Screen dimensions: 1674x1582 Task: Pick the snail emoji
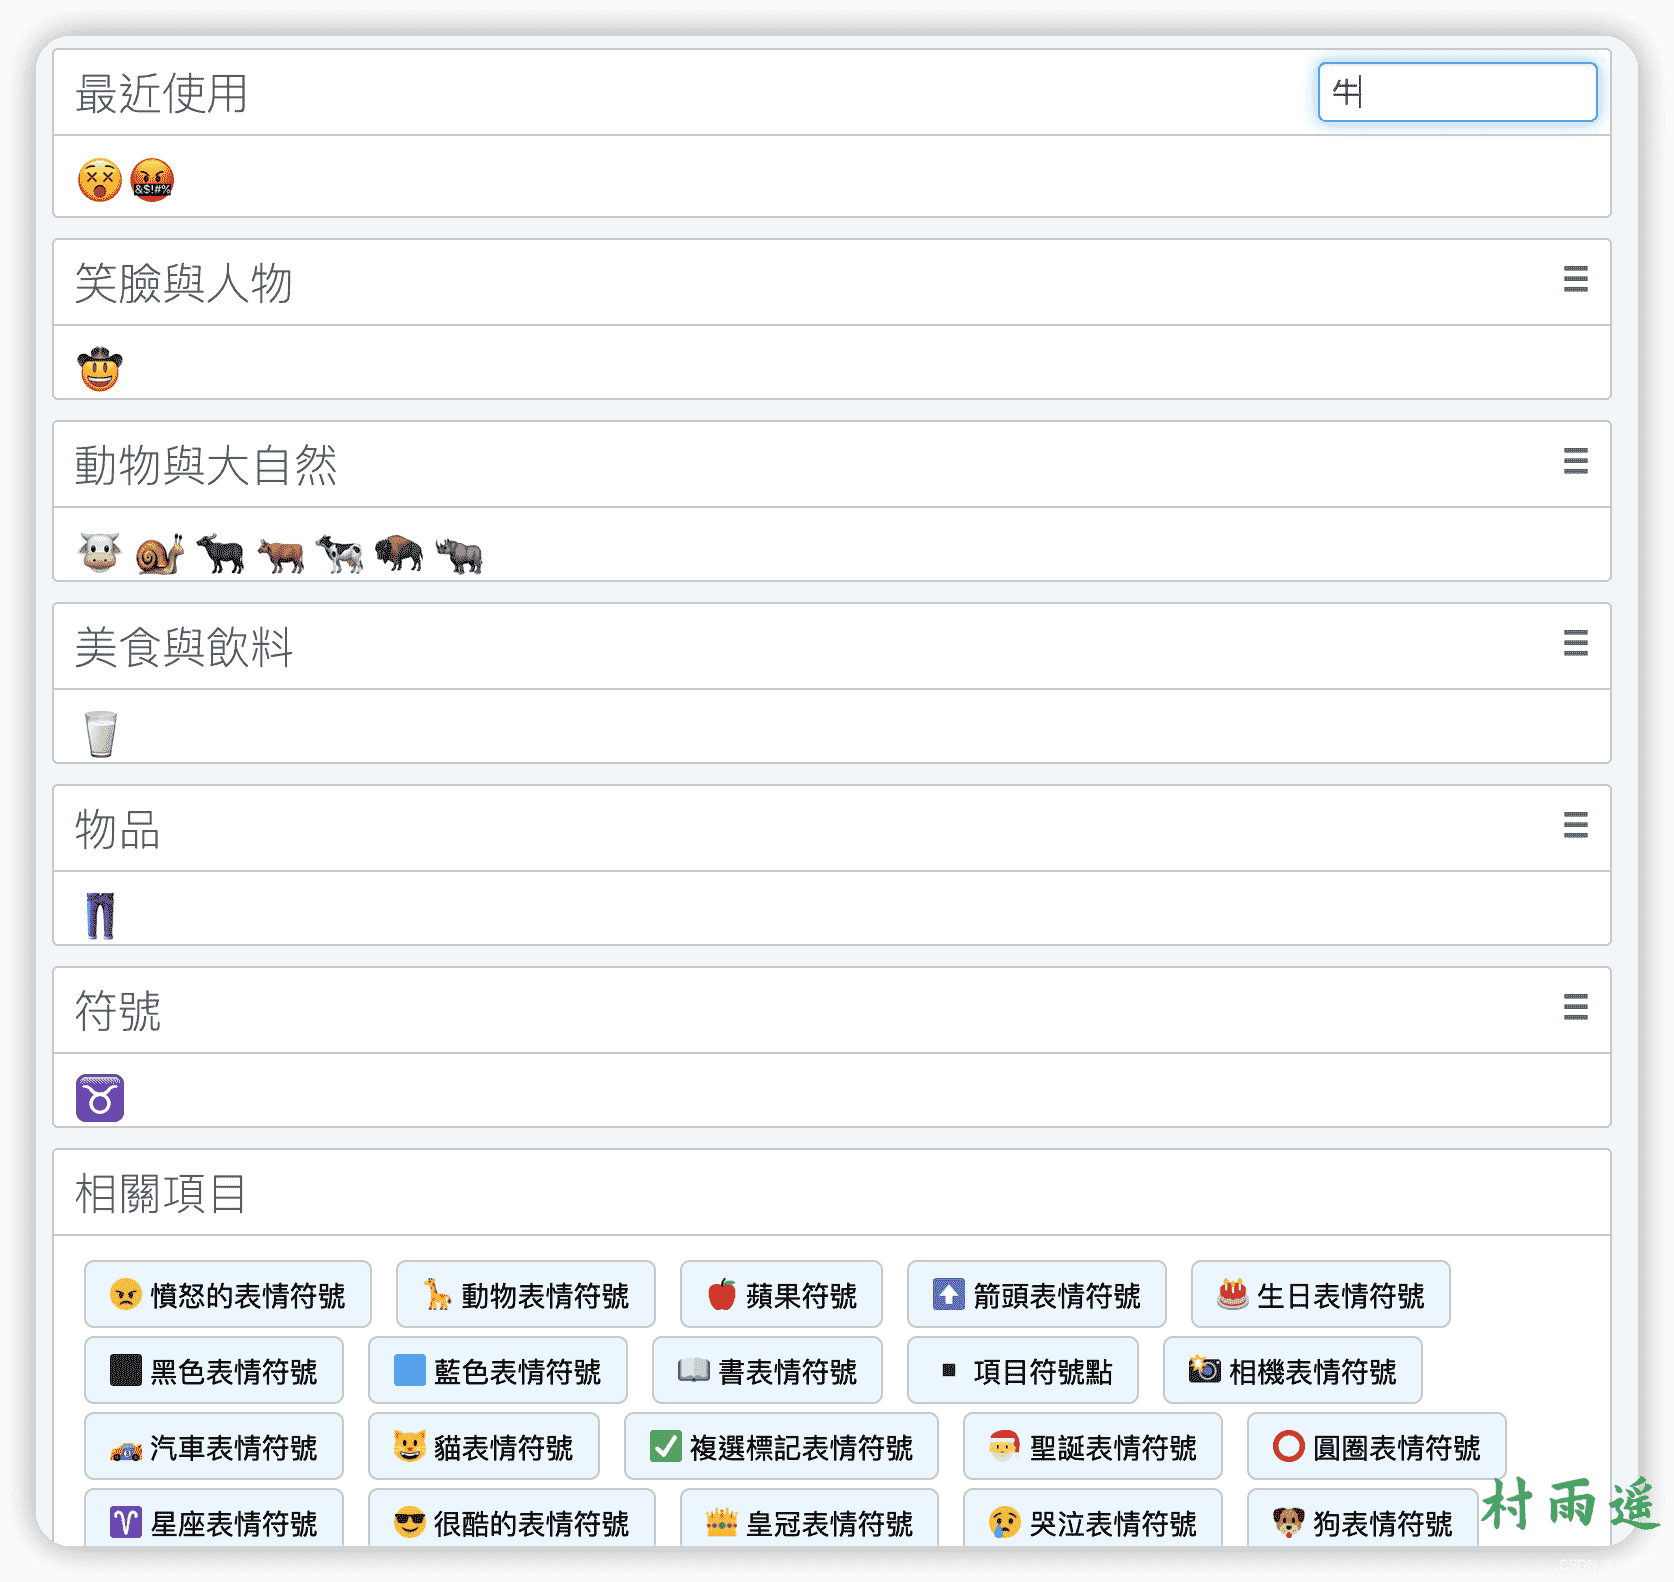coord(160,553)
